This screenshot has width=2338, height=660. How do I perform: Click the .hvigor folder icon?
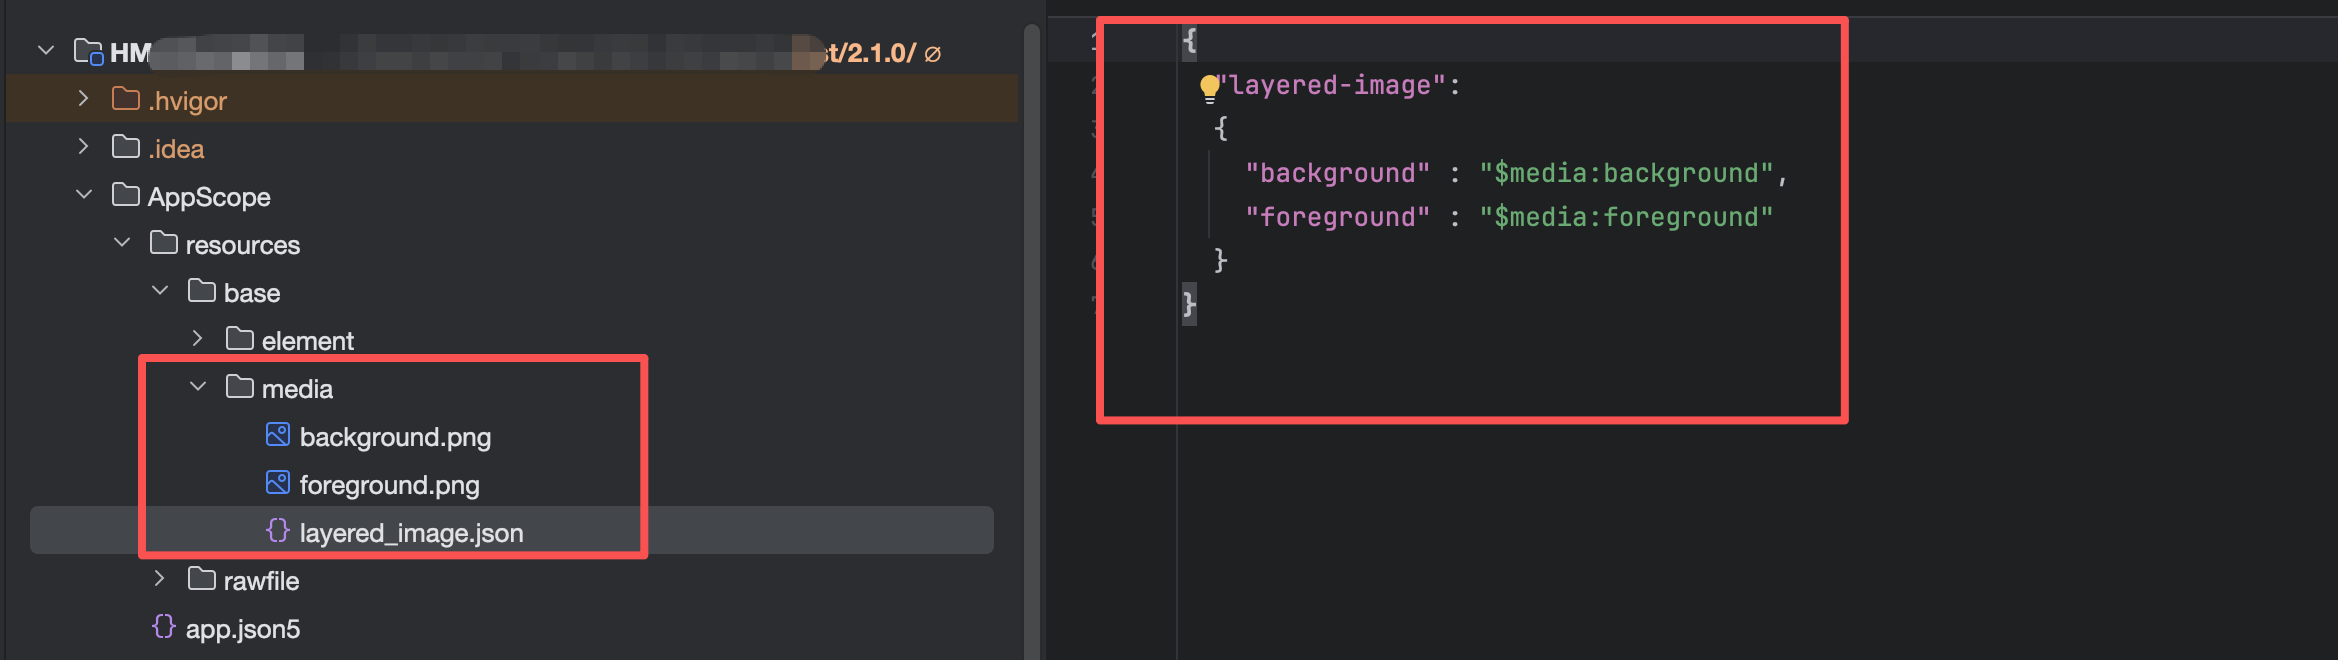(126, 99)
